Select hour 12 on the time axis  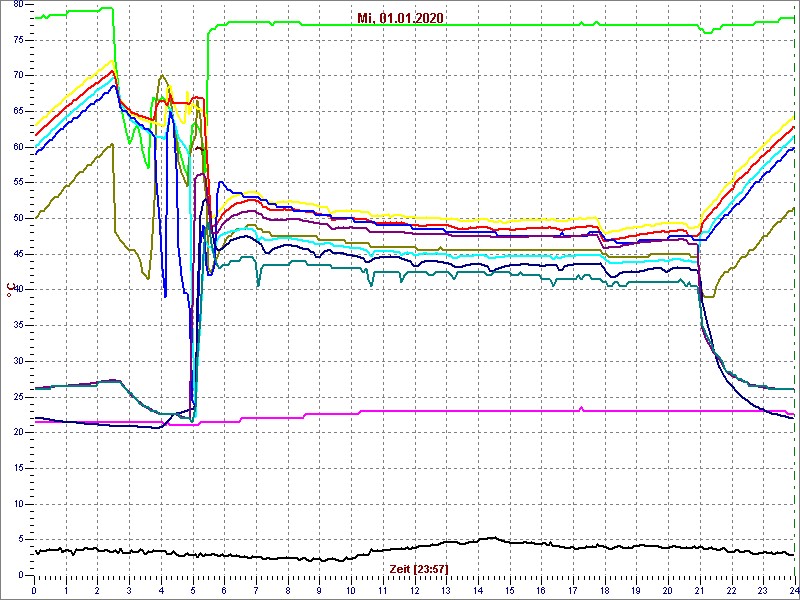[x=414, y=591]
